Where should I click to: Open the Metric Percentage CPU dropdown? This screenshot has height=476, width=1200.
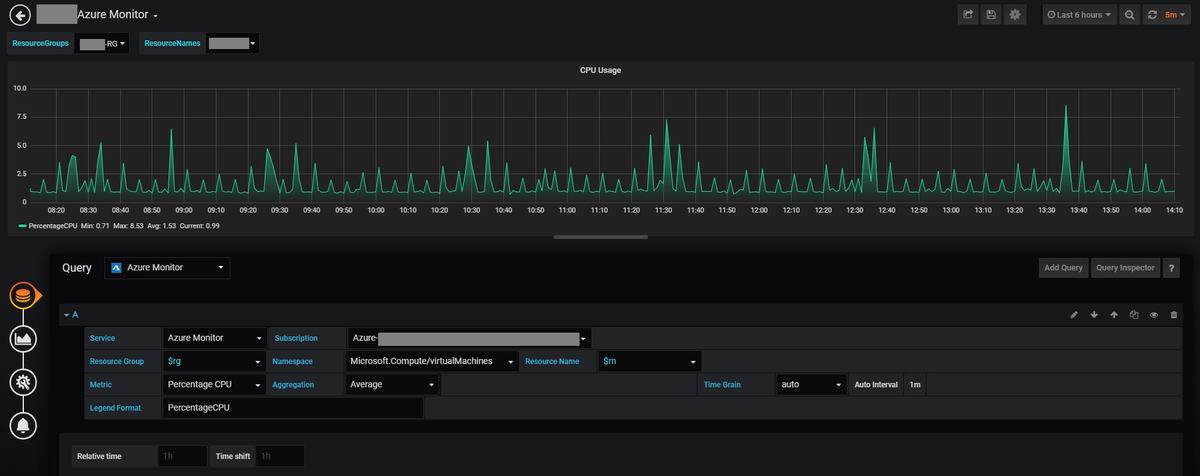[215, 383]
